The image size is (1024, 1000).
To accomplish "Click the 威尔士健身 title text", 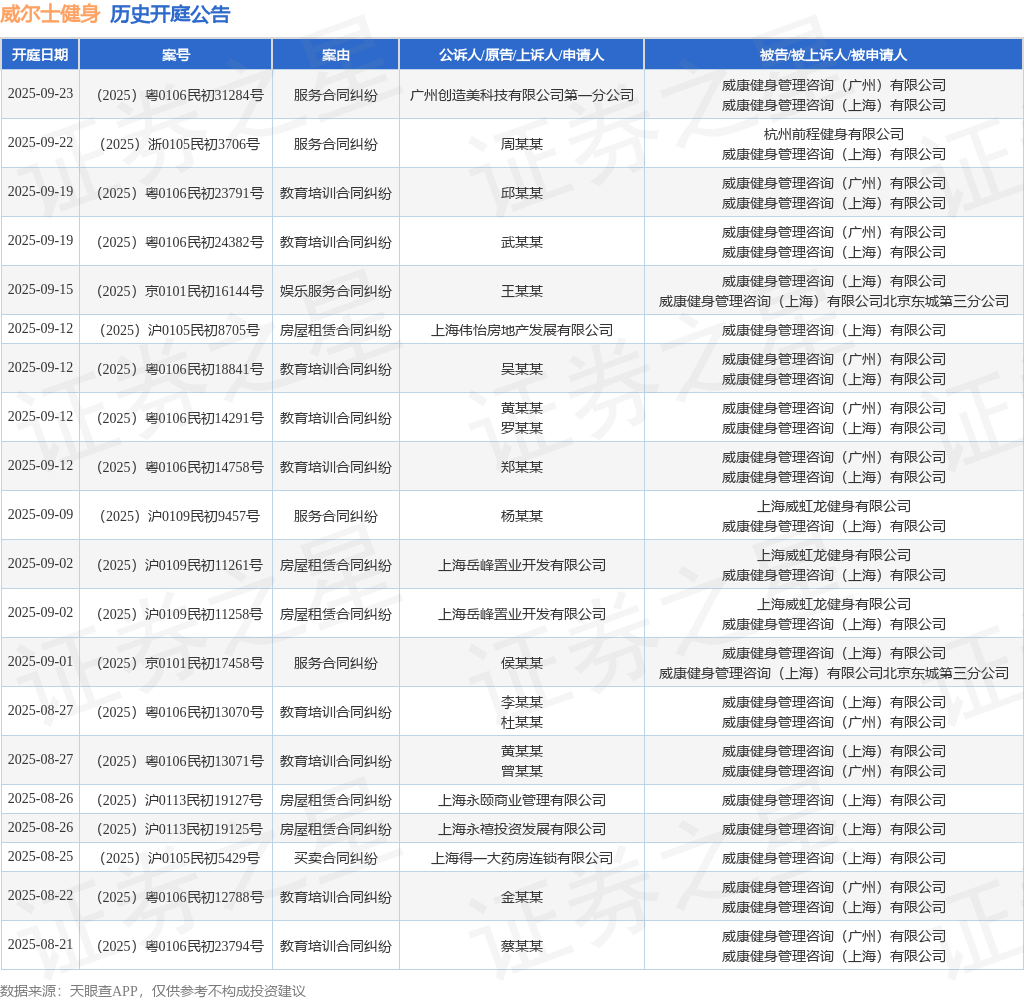I will [x=50, y=14].
